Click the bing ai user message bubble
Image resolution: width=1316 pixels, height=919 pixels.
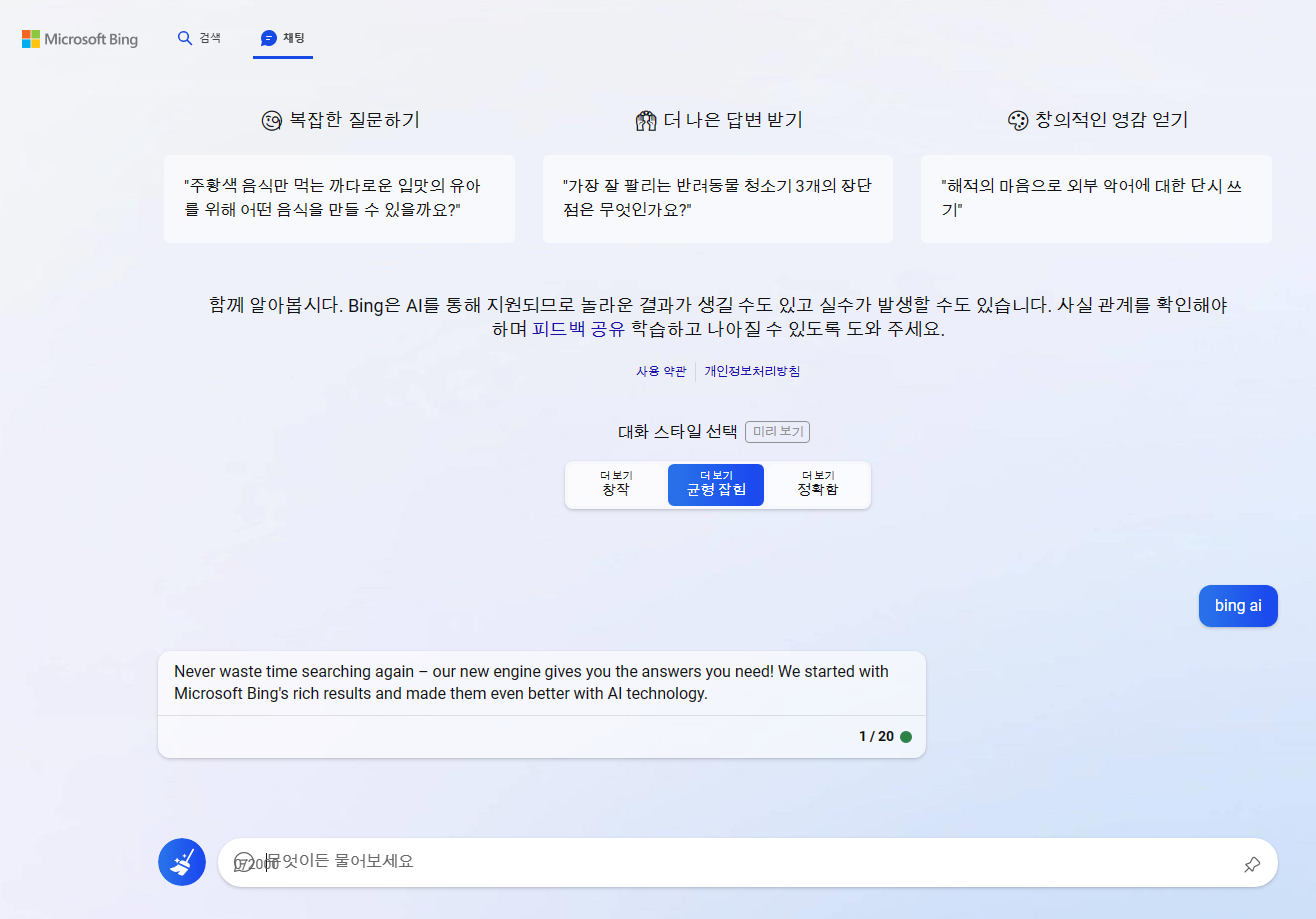(x=1238, y=606)
